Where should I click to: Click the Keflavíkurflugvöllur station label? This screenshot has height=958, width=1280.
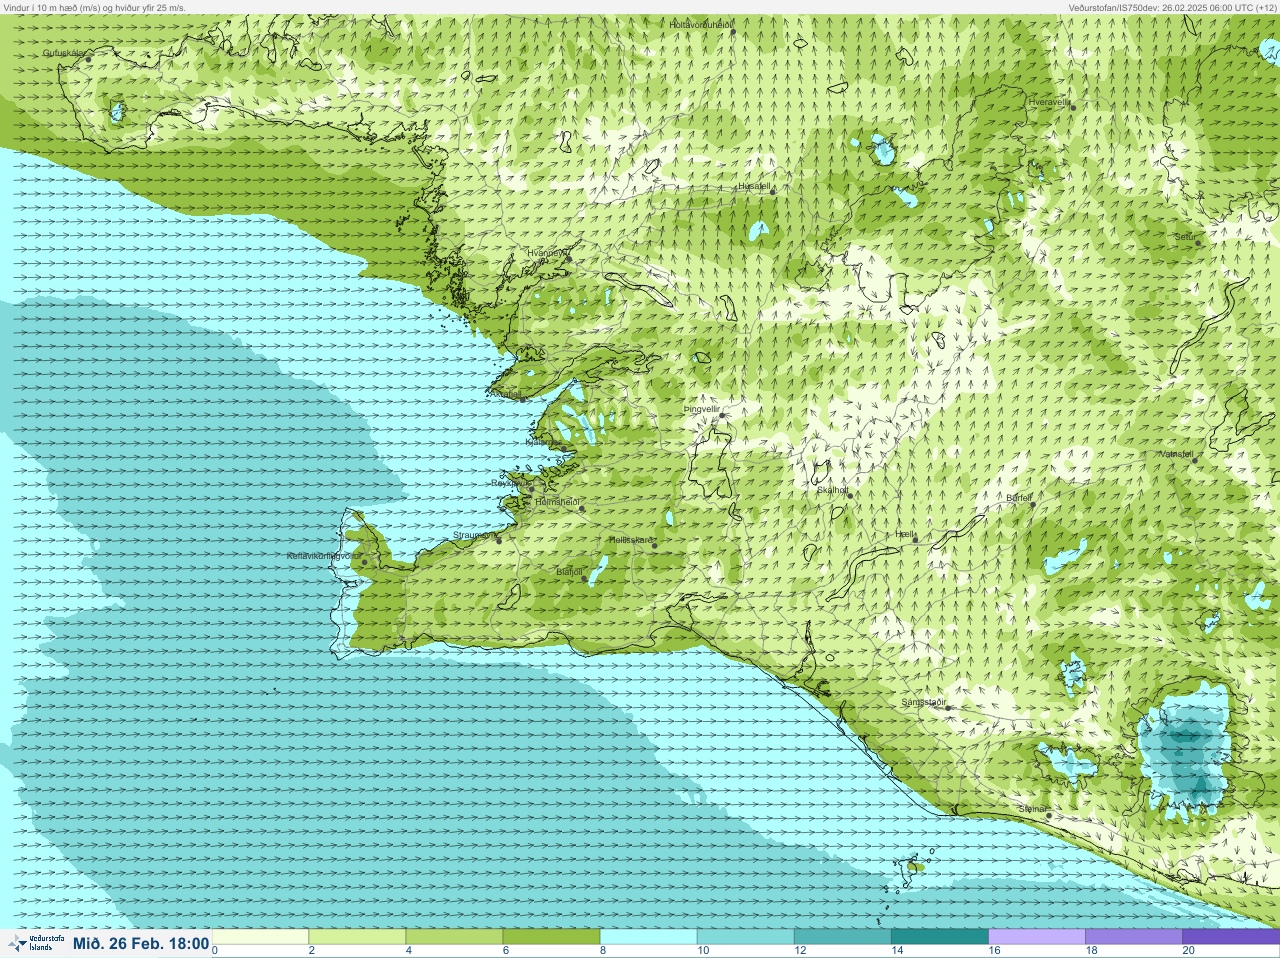click(x=323, y=555)
